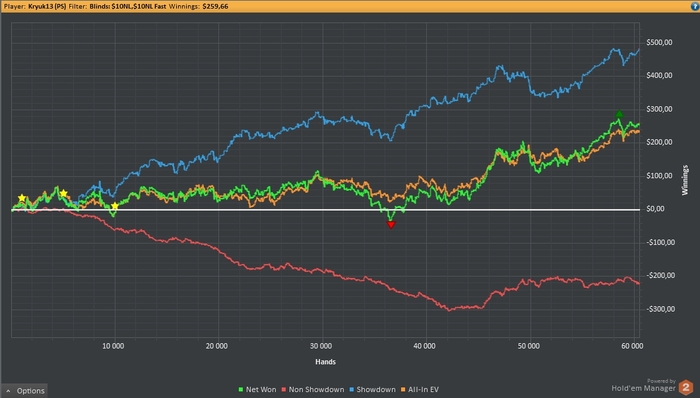Click the blue Showdown color swatch
The width and height of the screenshot is (700, 398).
[351, 390]
